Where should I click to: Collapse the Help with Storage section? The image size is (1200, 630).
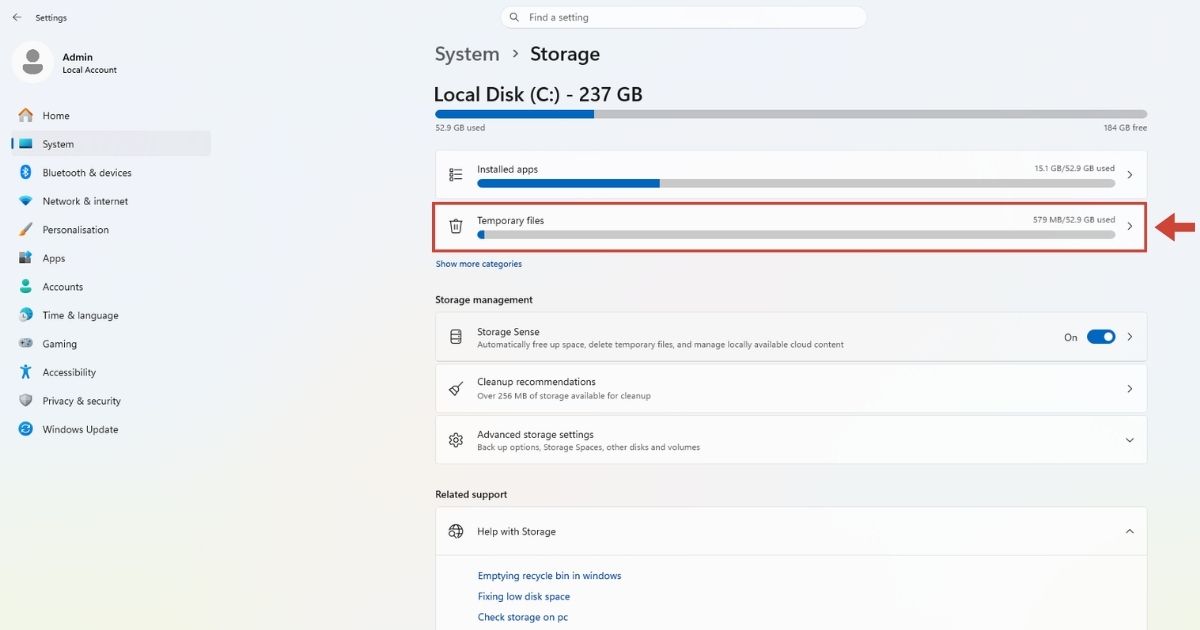point(1130,531)
